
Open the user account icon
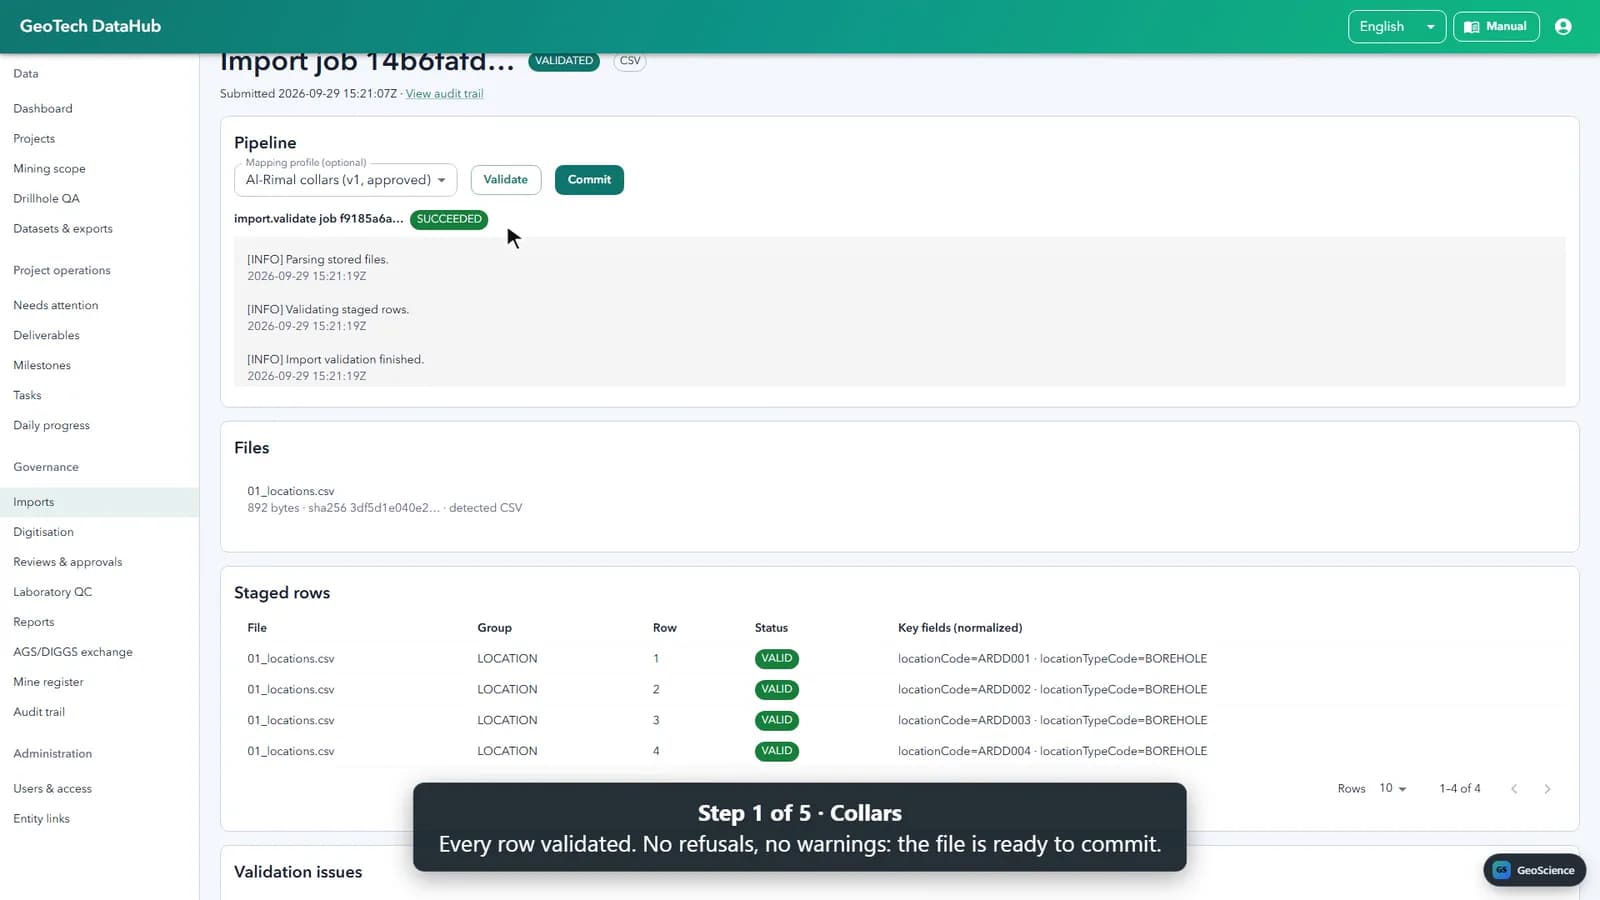(1563, 27)
